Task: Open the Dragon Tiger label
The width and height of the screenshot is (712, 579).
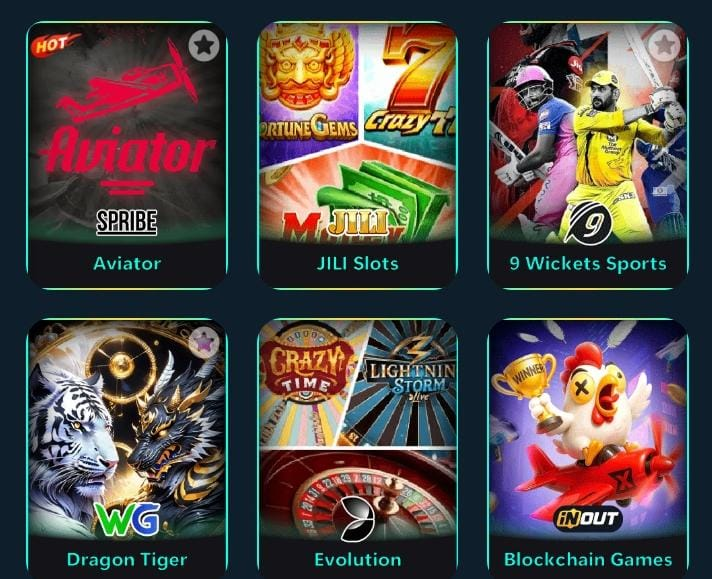Action: click(127, 559)
